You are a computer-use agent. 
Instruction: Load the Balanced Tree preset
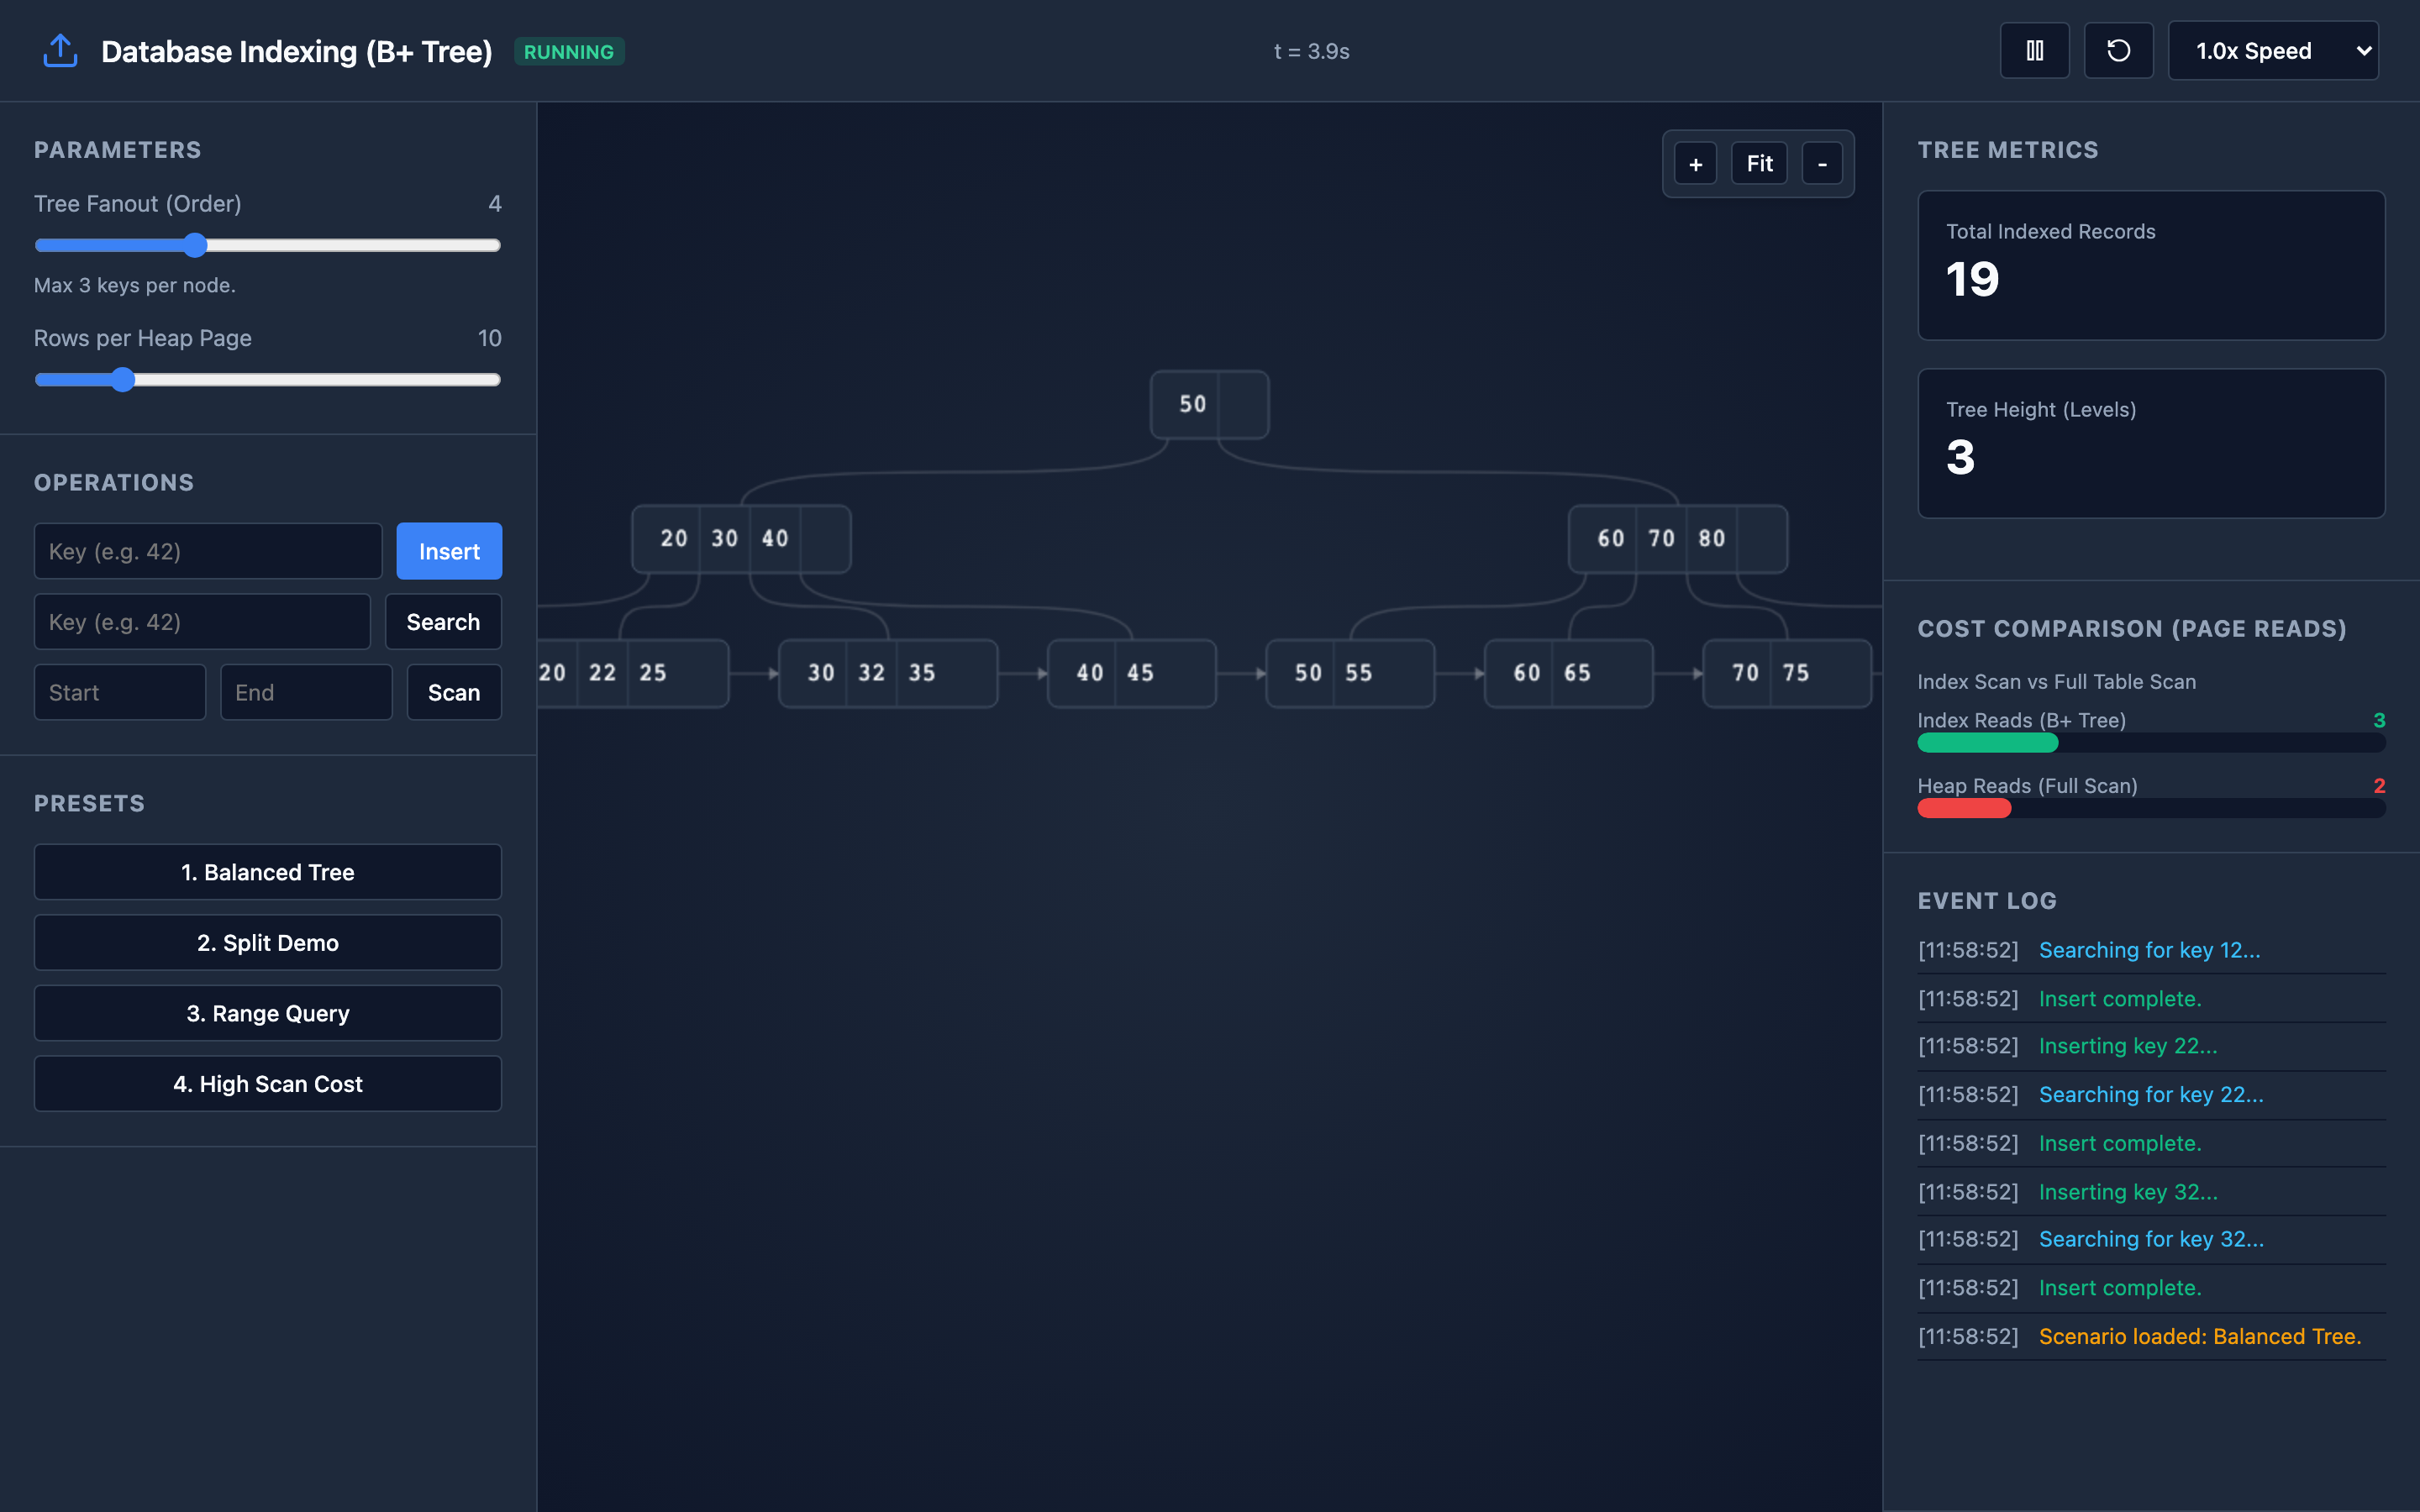pyautogui.click(x=268, y=872)
